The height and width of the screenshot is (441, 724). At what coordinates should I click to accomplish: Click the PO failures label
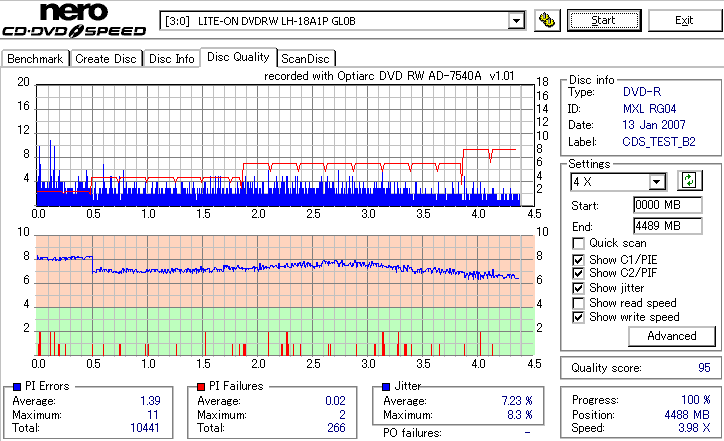[x=412, y=433]
